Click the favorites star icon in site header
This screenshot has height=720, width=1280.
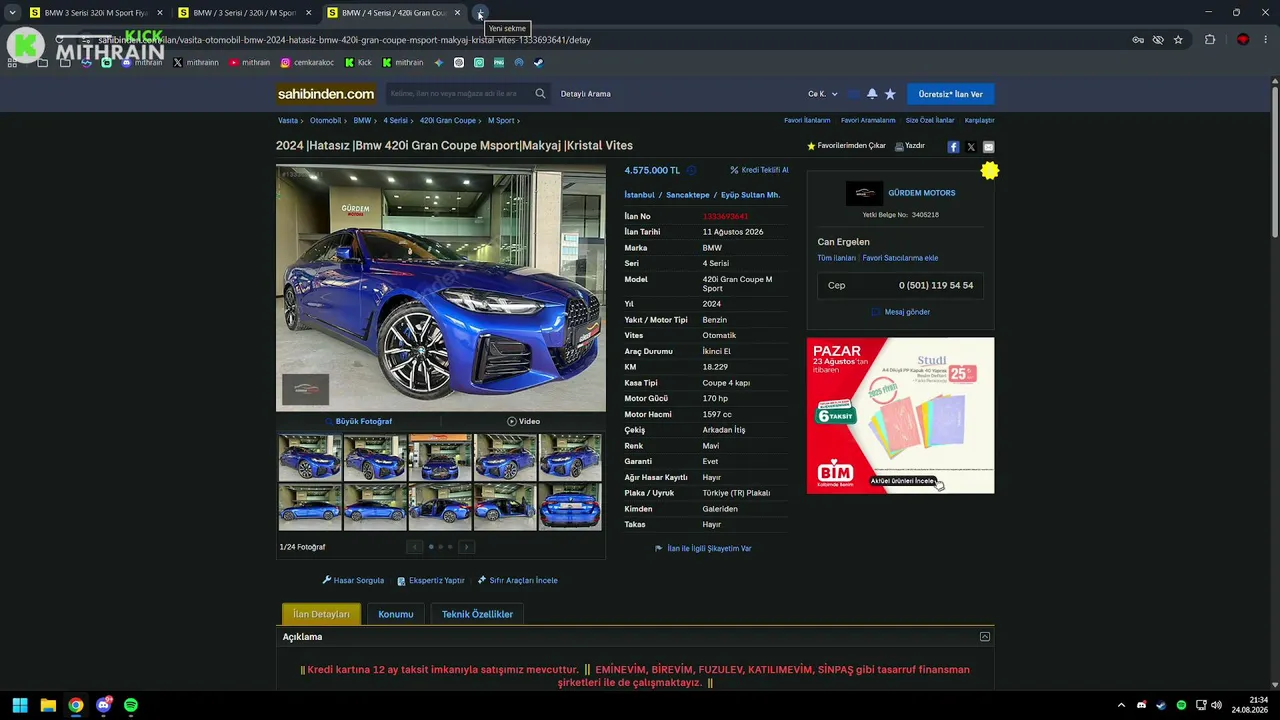(x=890, y=94)
